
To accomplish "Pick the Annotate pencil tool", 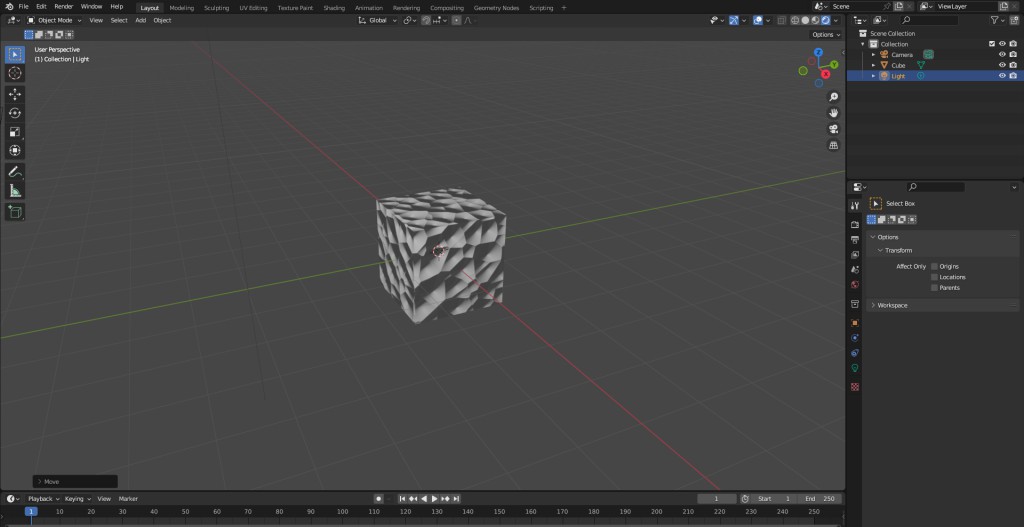I will (15, 172).
